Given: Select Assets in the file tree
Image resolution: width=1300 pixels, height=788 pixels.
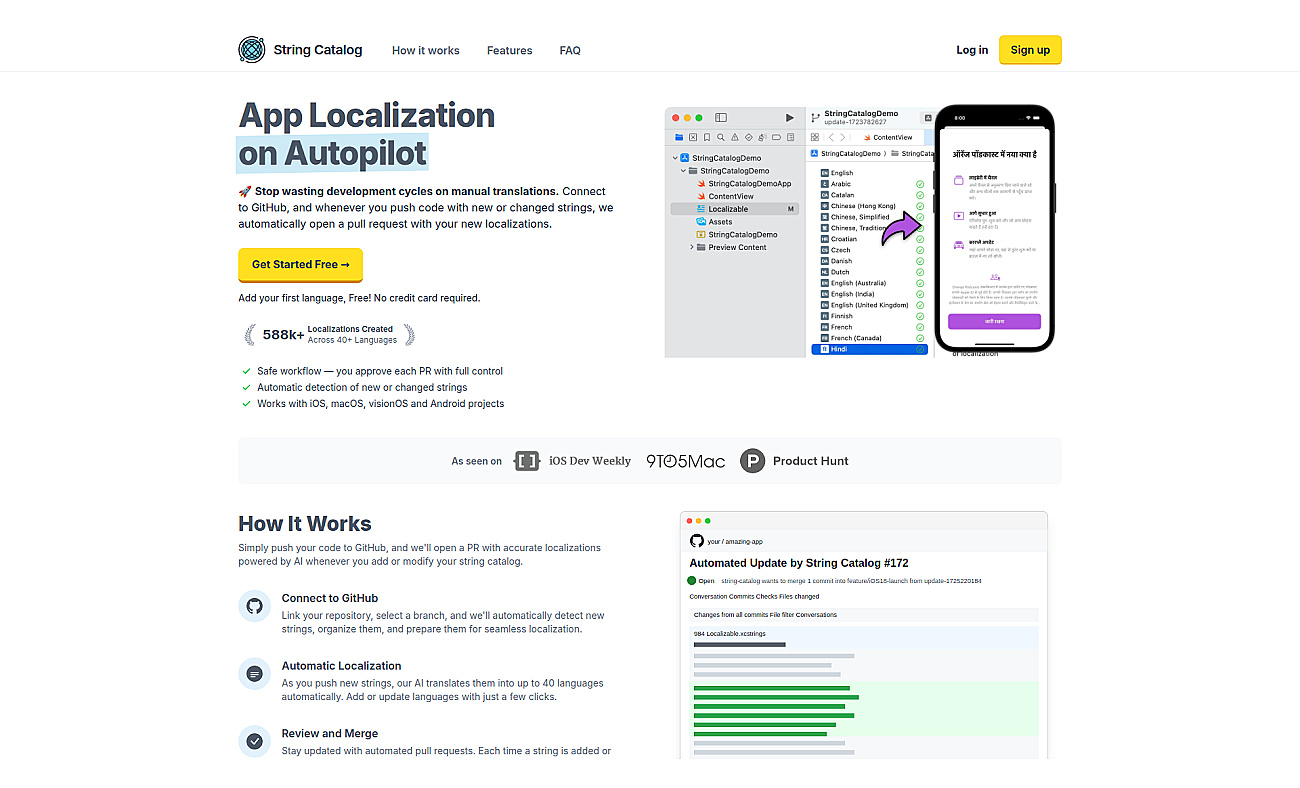Looking at the screenshot, I should 714,222.
